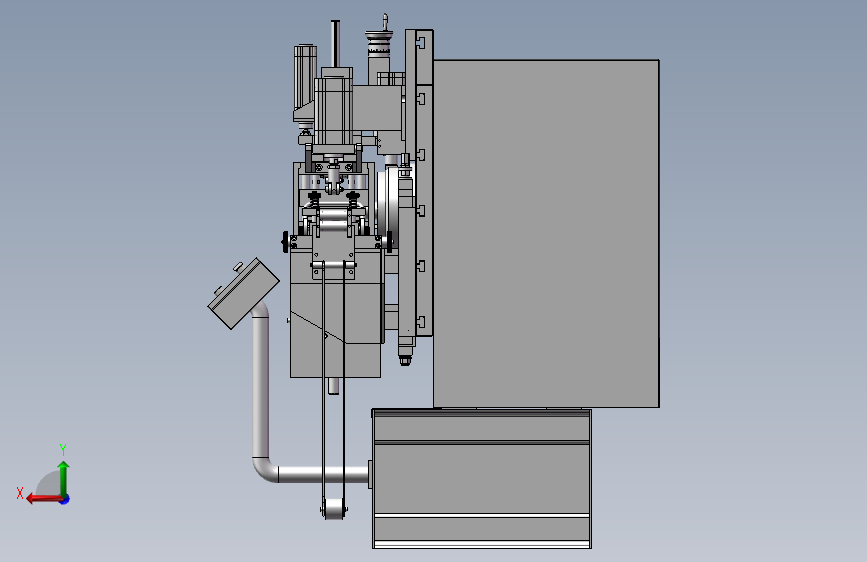Select the tilted box atop the vertical pipe

coord(243,293)
